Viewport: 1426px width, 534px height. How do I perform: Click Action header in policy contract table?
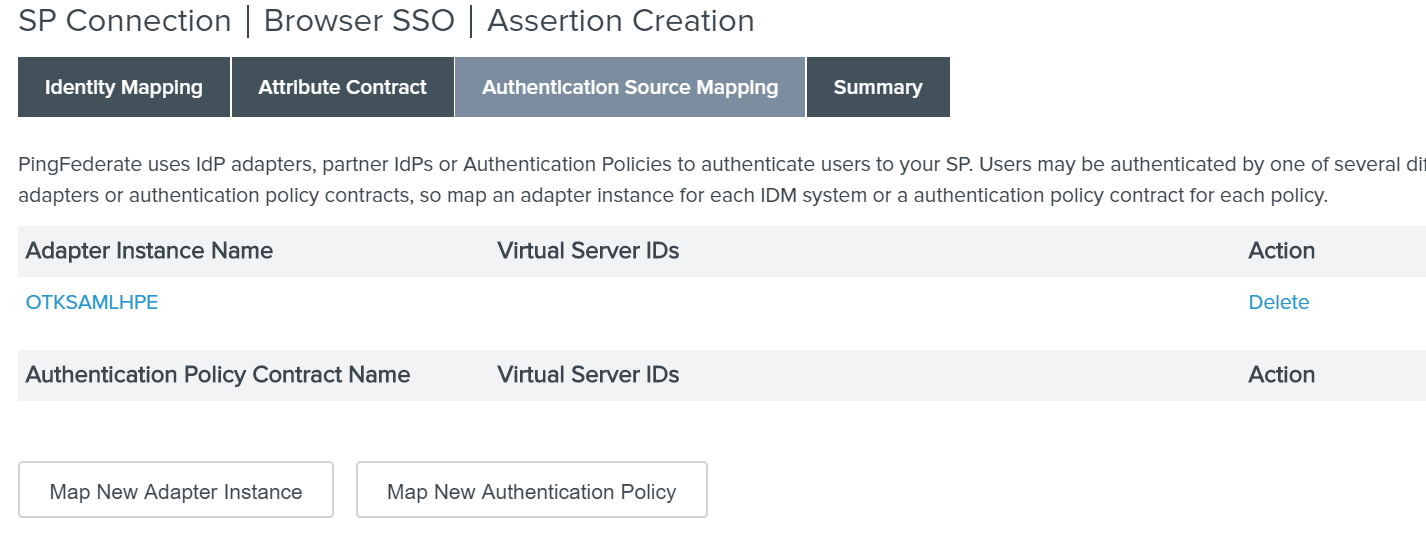pos(1281,374)
